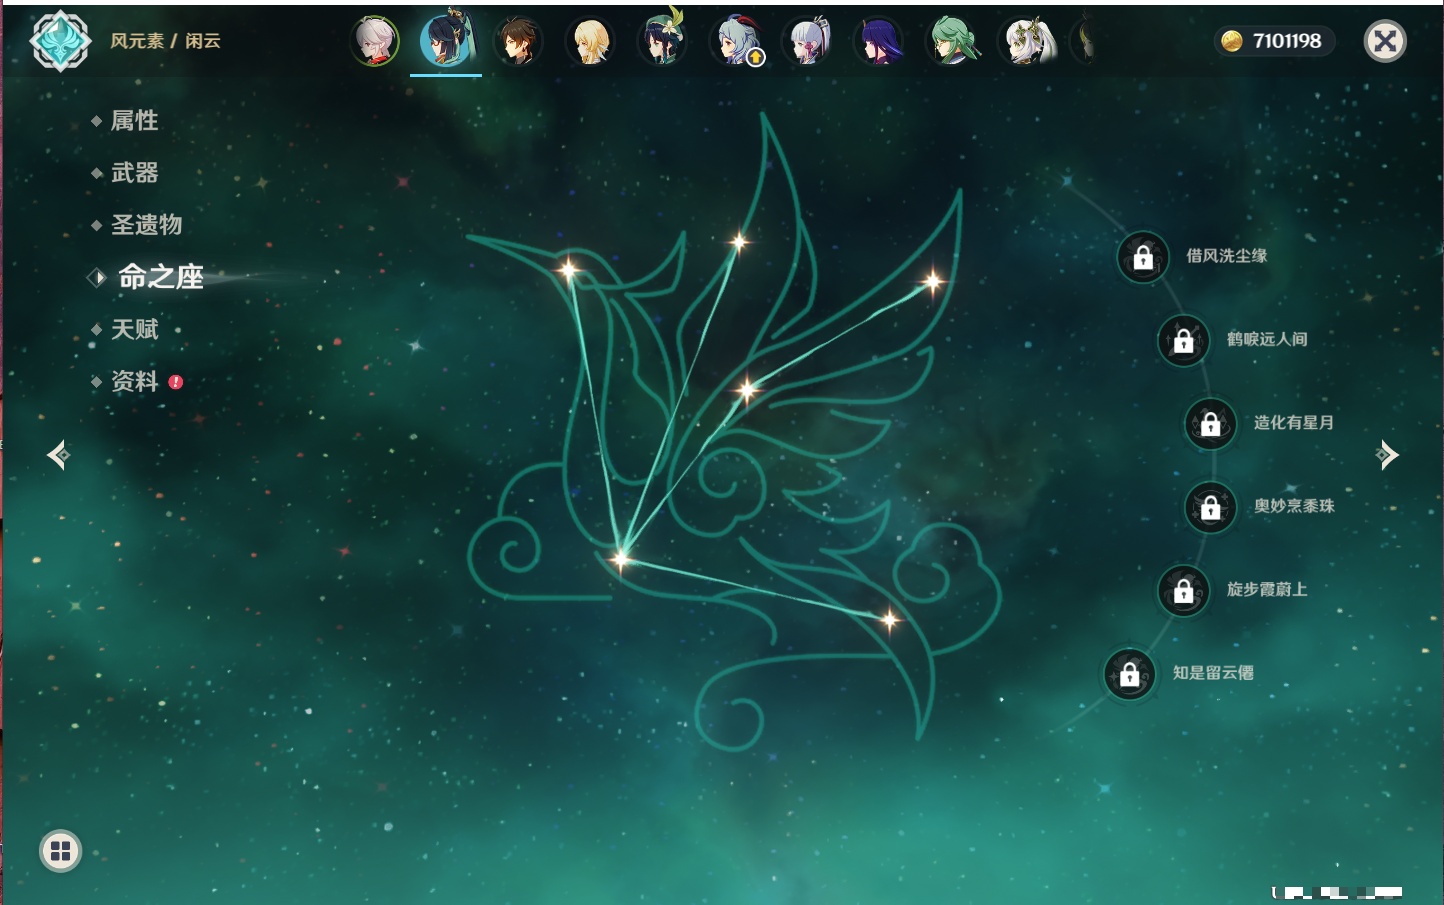Open locked constellation 造化有星月 icon
Screen dimensions: 1444x905
pos(1211,423)
